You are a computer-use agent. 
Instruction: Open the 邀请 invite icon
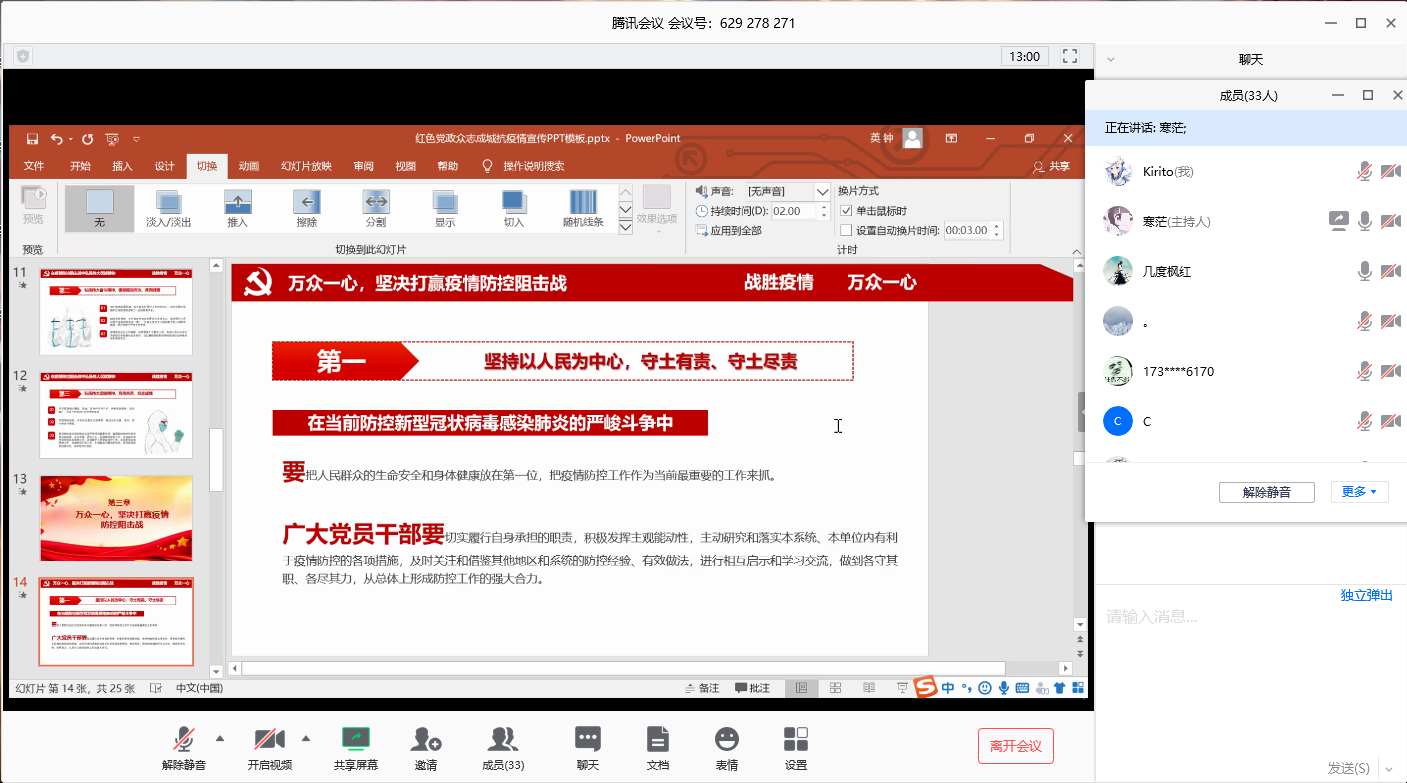click(x=426, y=740)
